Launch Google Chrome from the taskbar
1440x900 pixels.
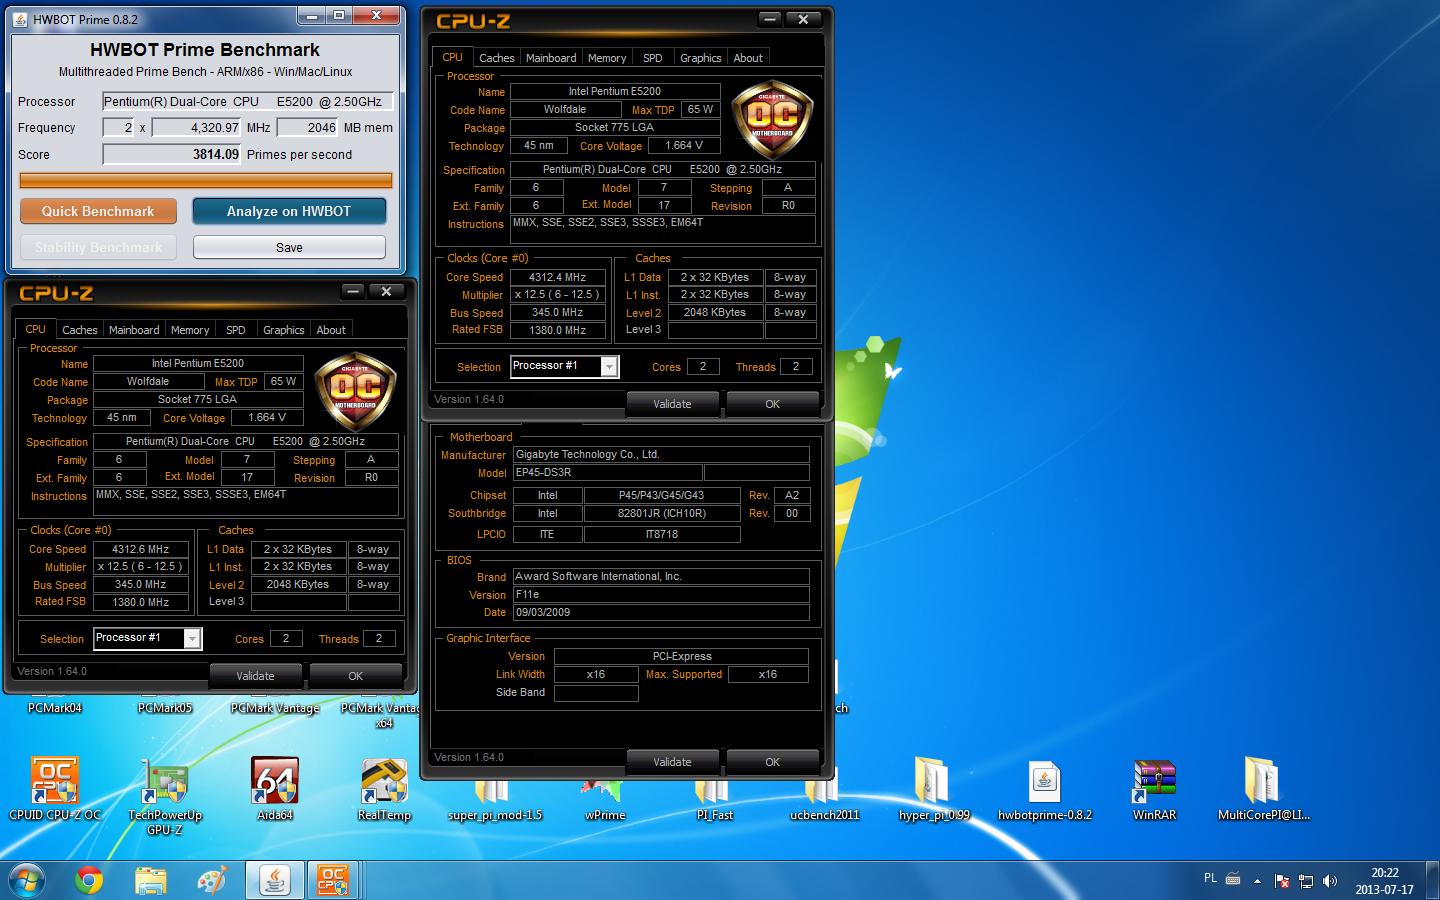[89, 880]
